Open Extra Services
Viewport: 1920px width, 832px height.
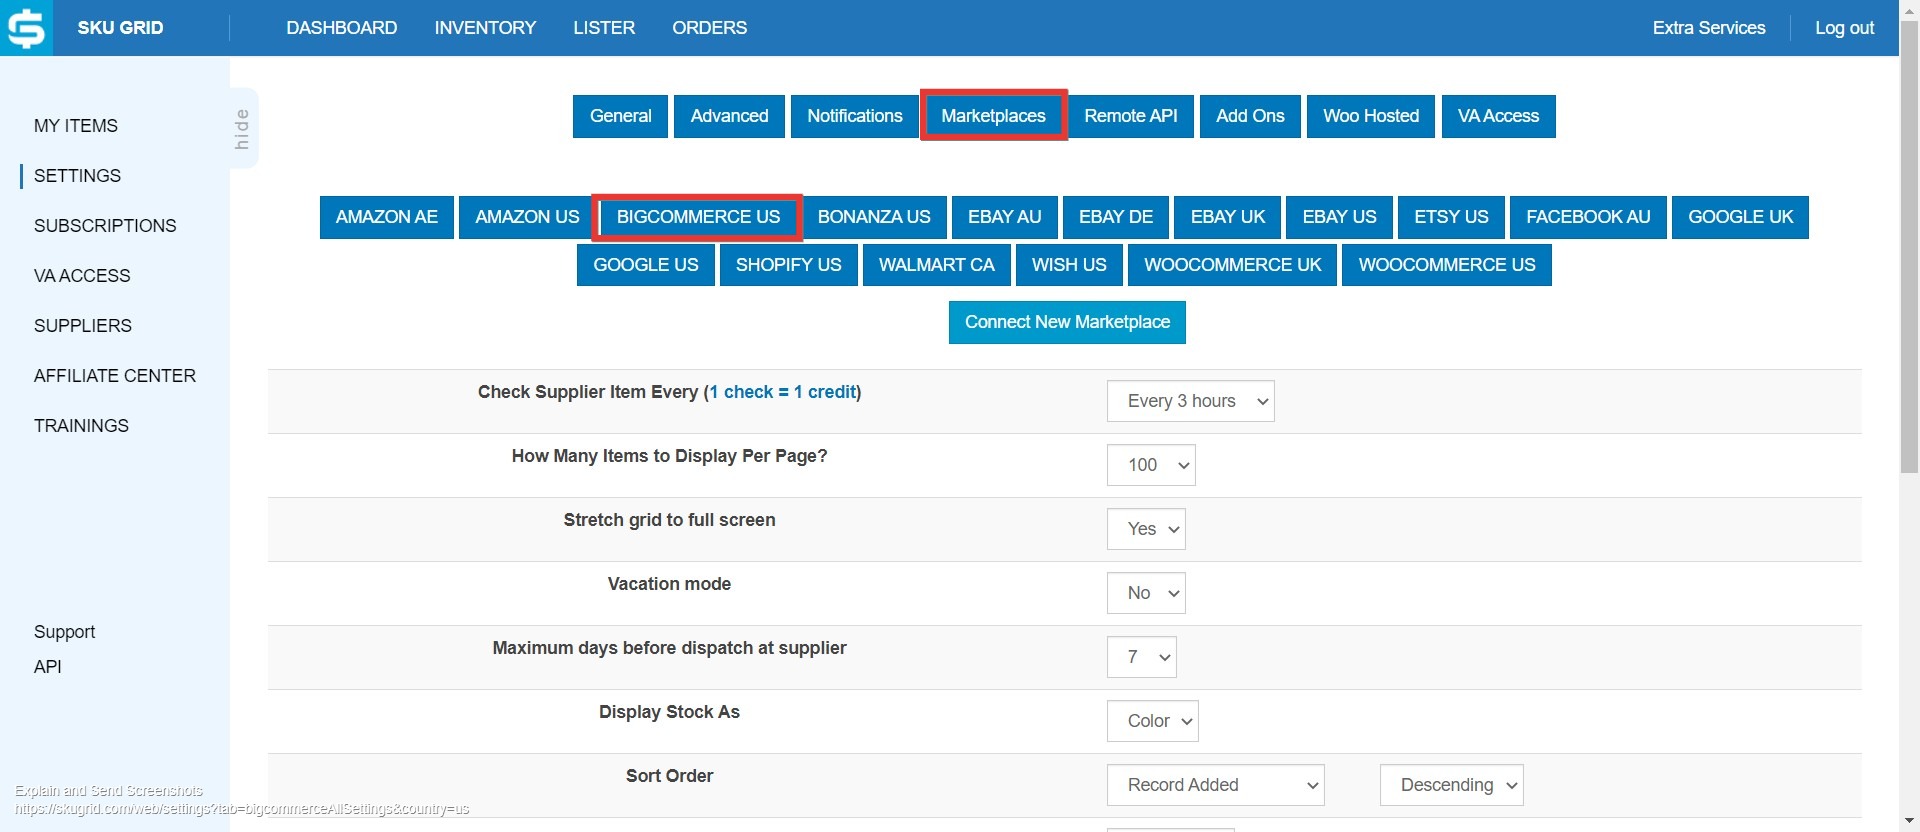[1708, 28]
